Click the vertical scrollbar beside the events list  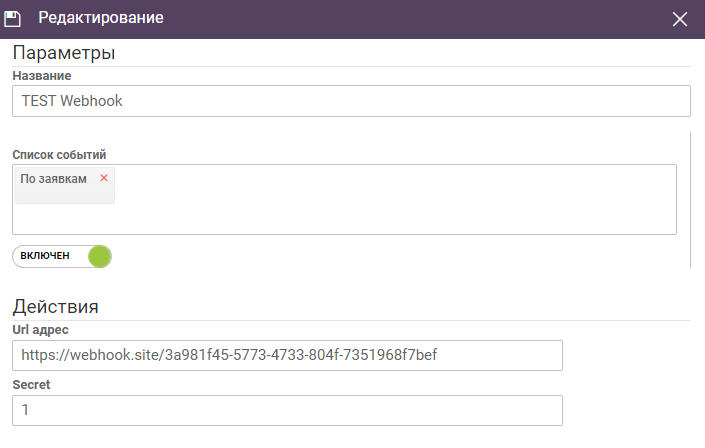tap(691, 200)
